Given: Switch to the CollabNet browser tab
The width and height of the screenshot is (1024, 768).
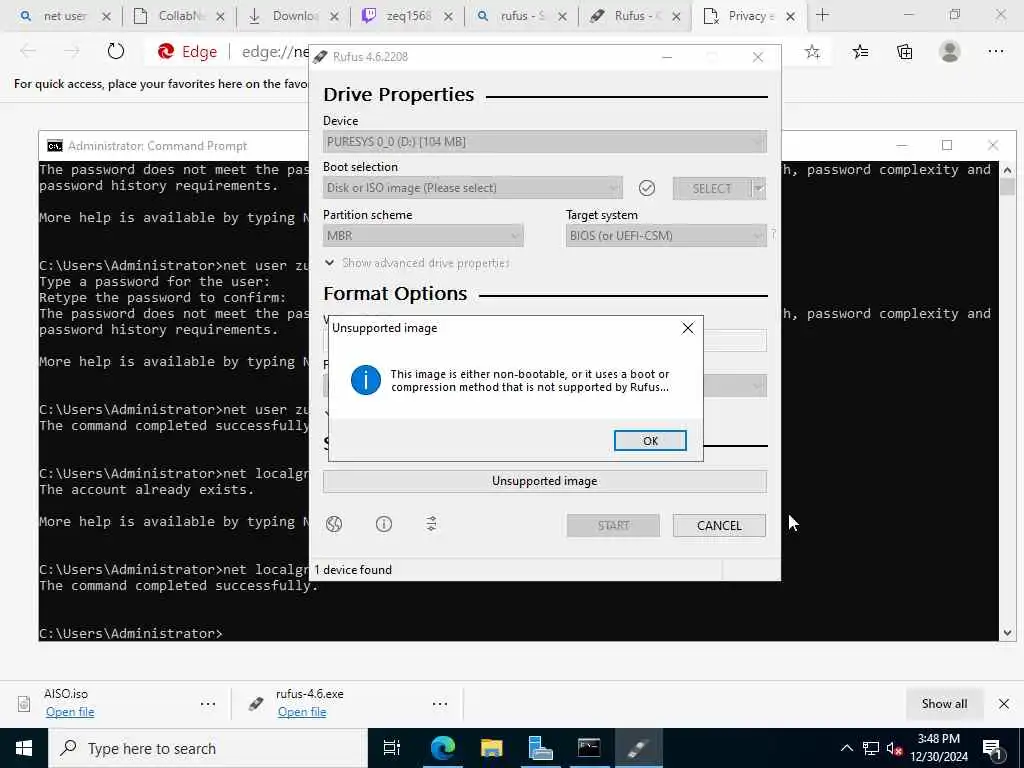Looking at the screenshot, I should [179, 16].
